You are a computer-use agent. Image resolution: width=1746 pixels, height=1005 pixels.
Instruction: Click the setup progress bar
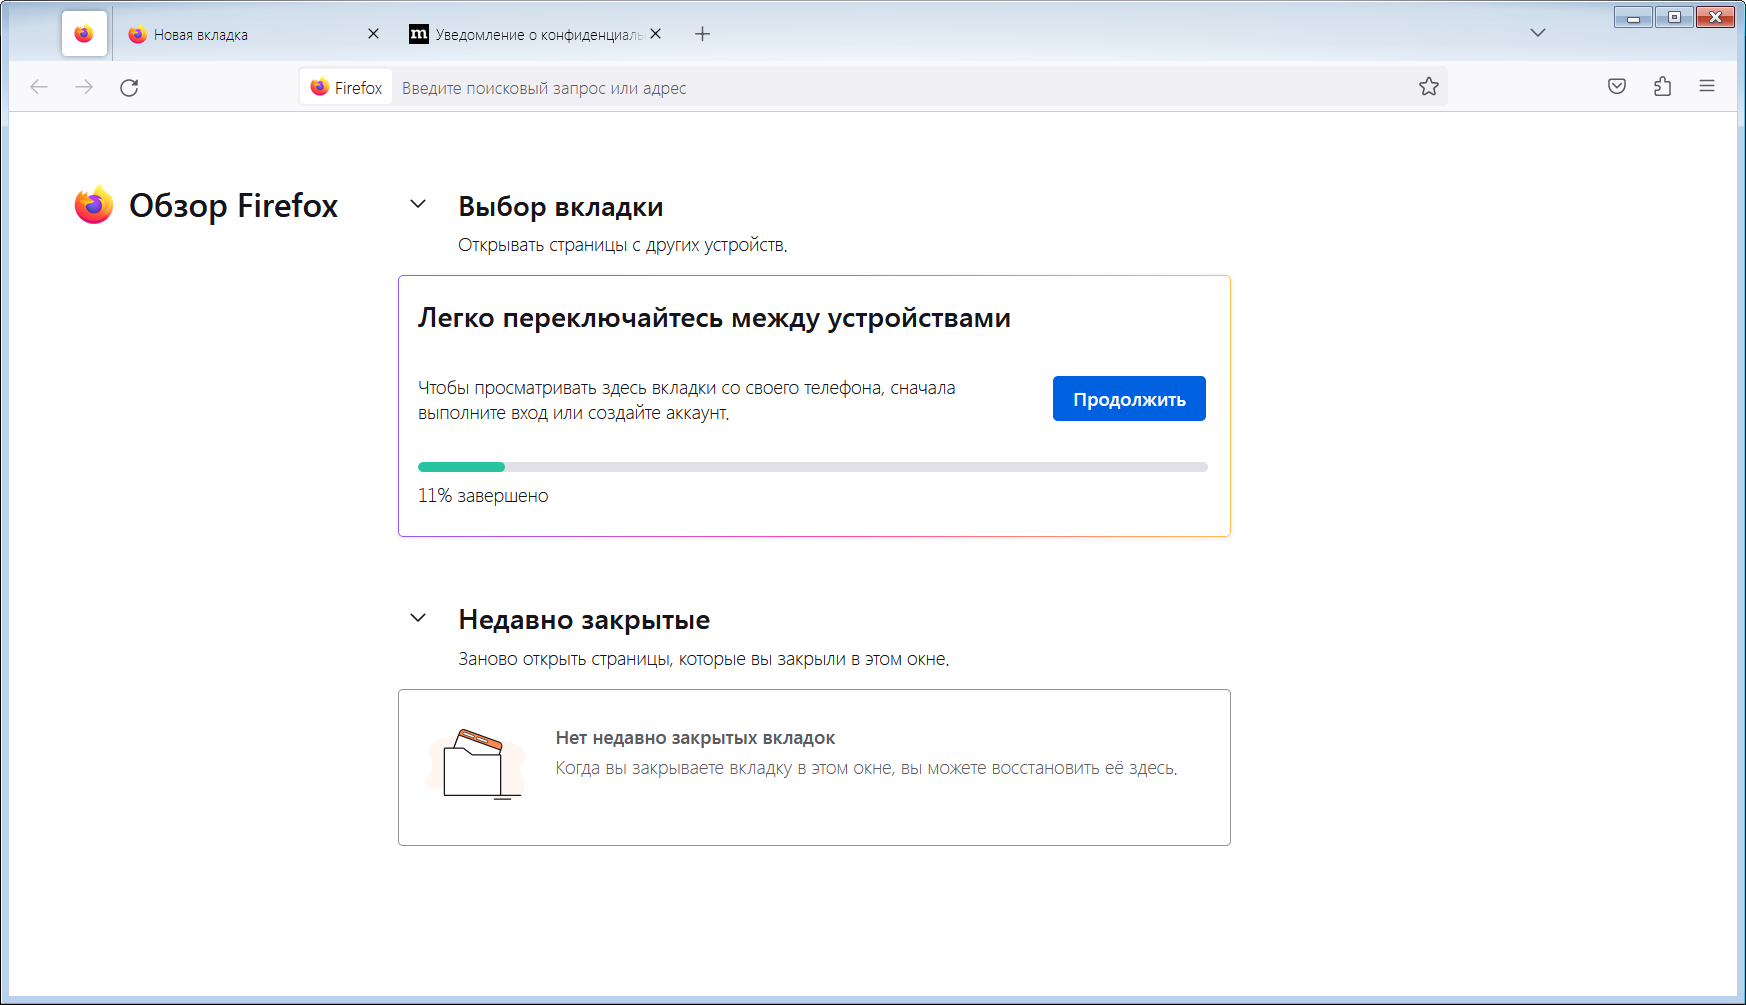813,467
